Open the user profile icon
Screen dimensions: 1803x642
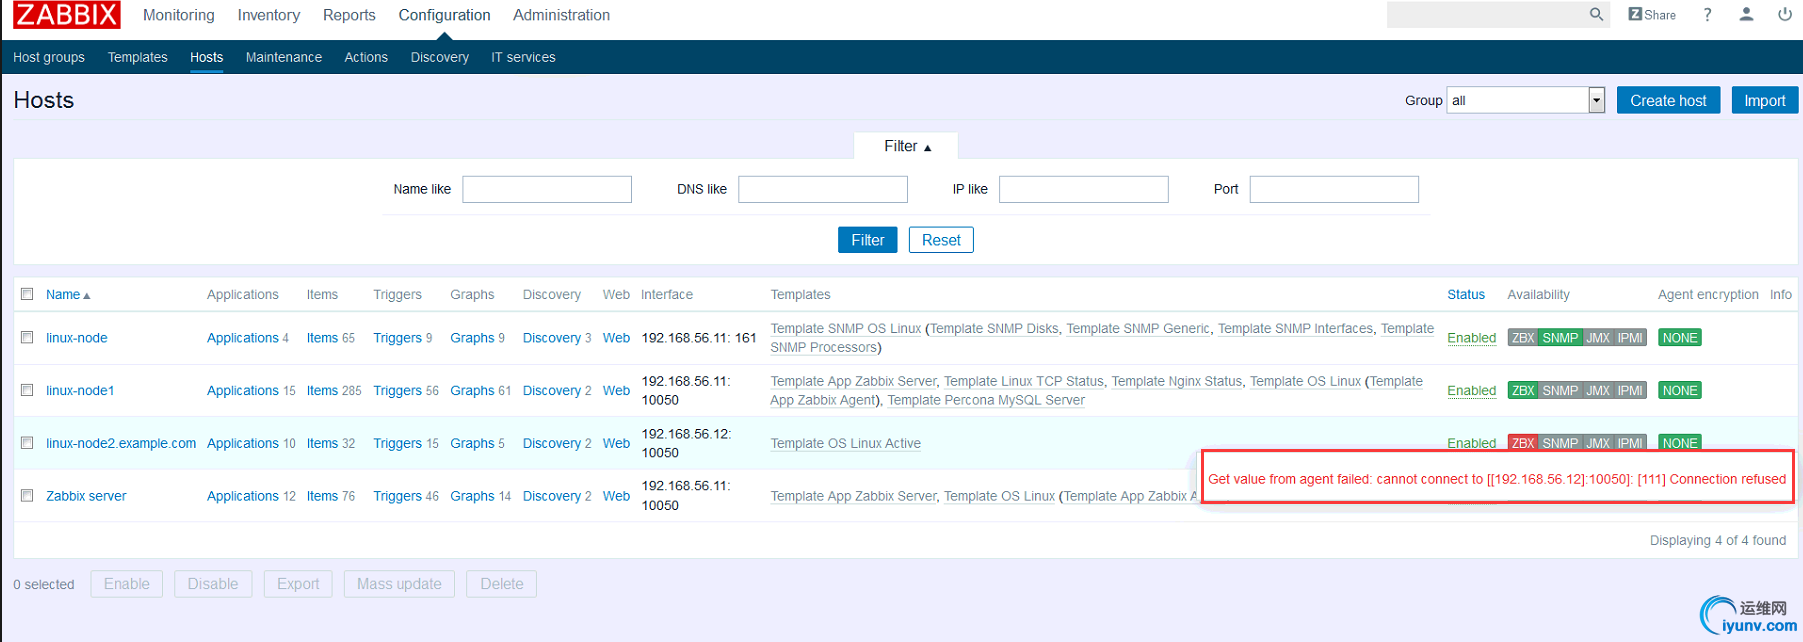(x=1746, y=14)
